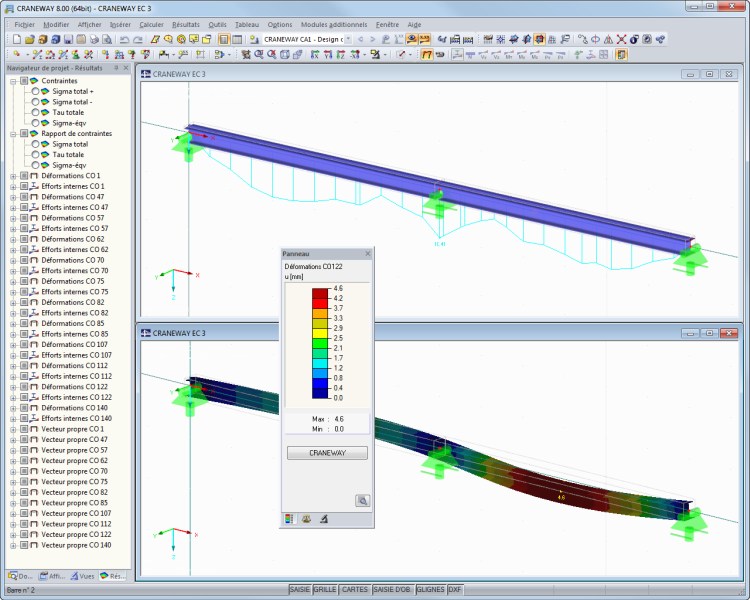Expand the Déformations CO 1 node

pyautogui.click(x=13, y=176)
